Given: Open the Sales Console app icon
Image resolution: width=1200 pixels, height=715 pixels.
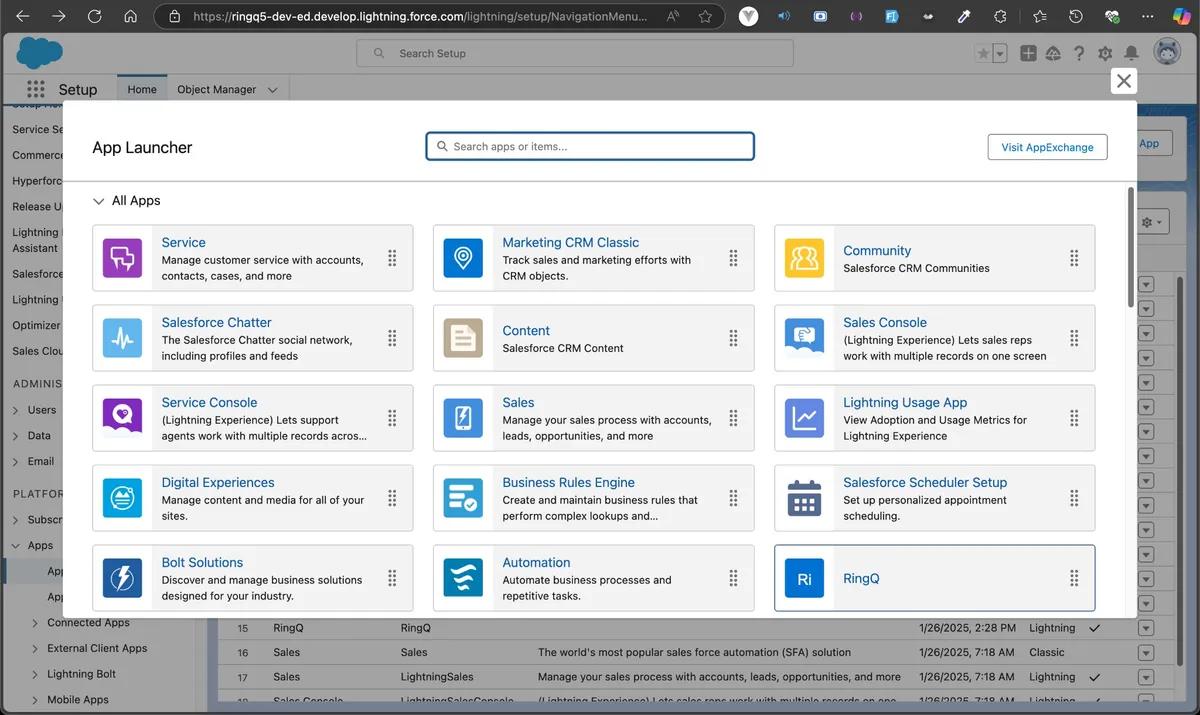Looking at the screenshot, I should [x=804, y=338].
